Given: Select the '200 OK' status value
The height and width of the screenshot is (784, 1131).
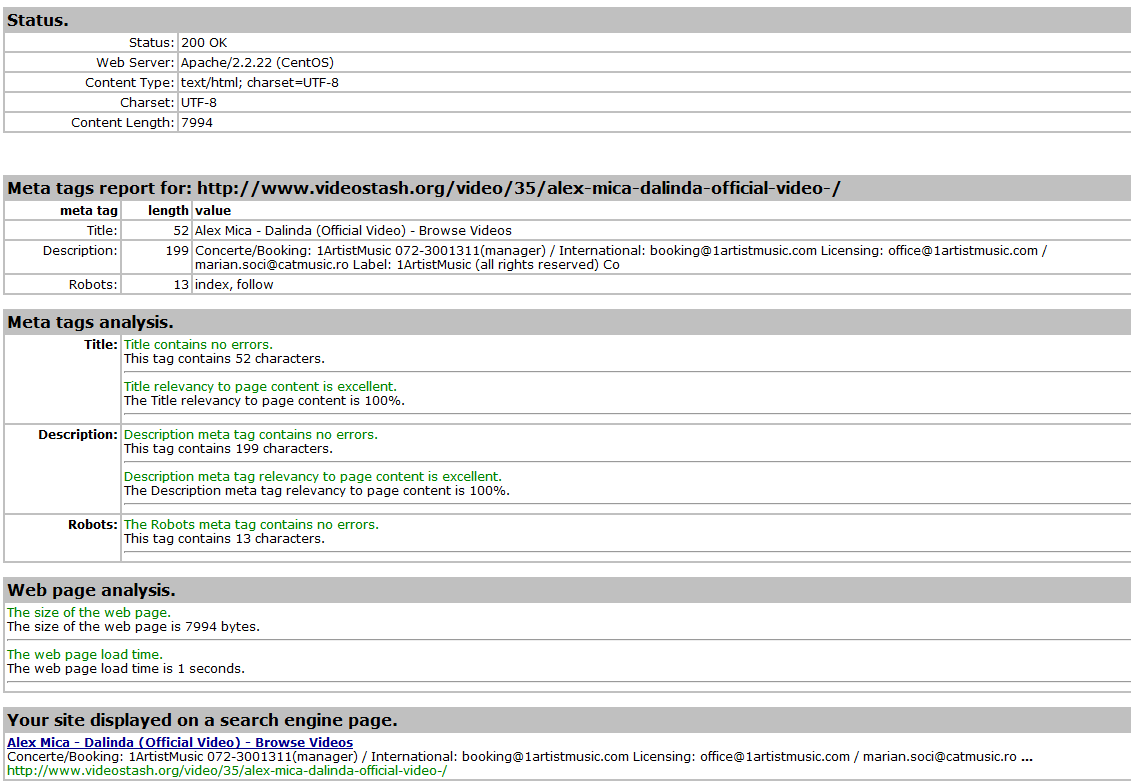Looking at the screenshot, I should click(x=204, y=43).
